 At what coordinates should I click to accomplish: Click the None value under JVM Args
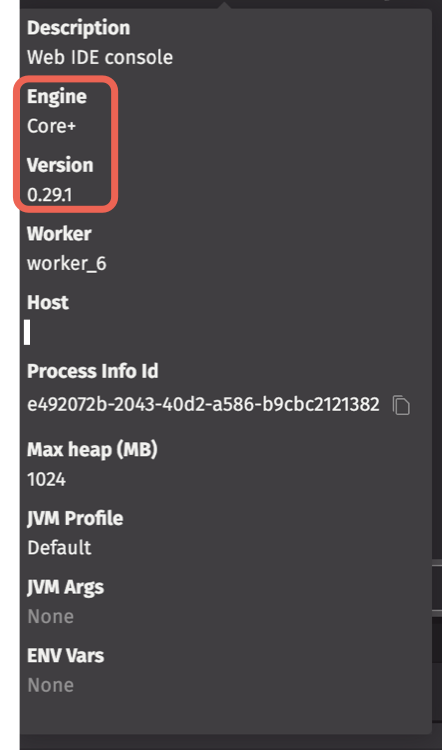51,617
